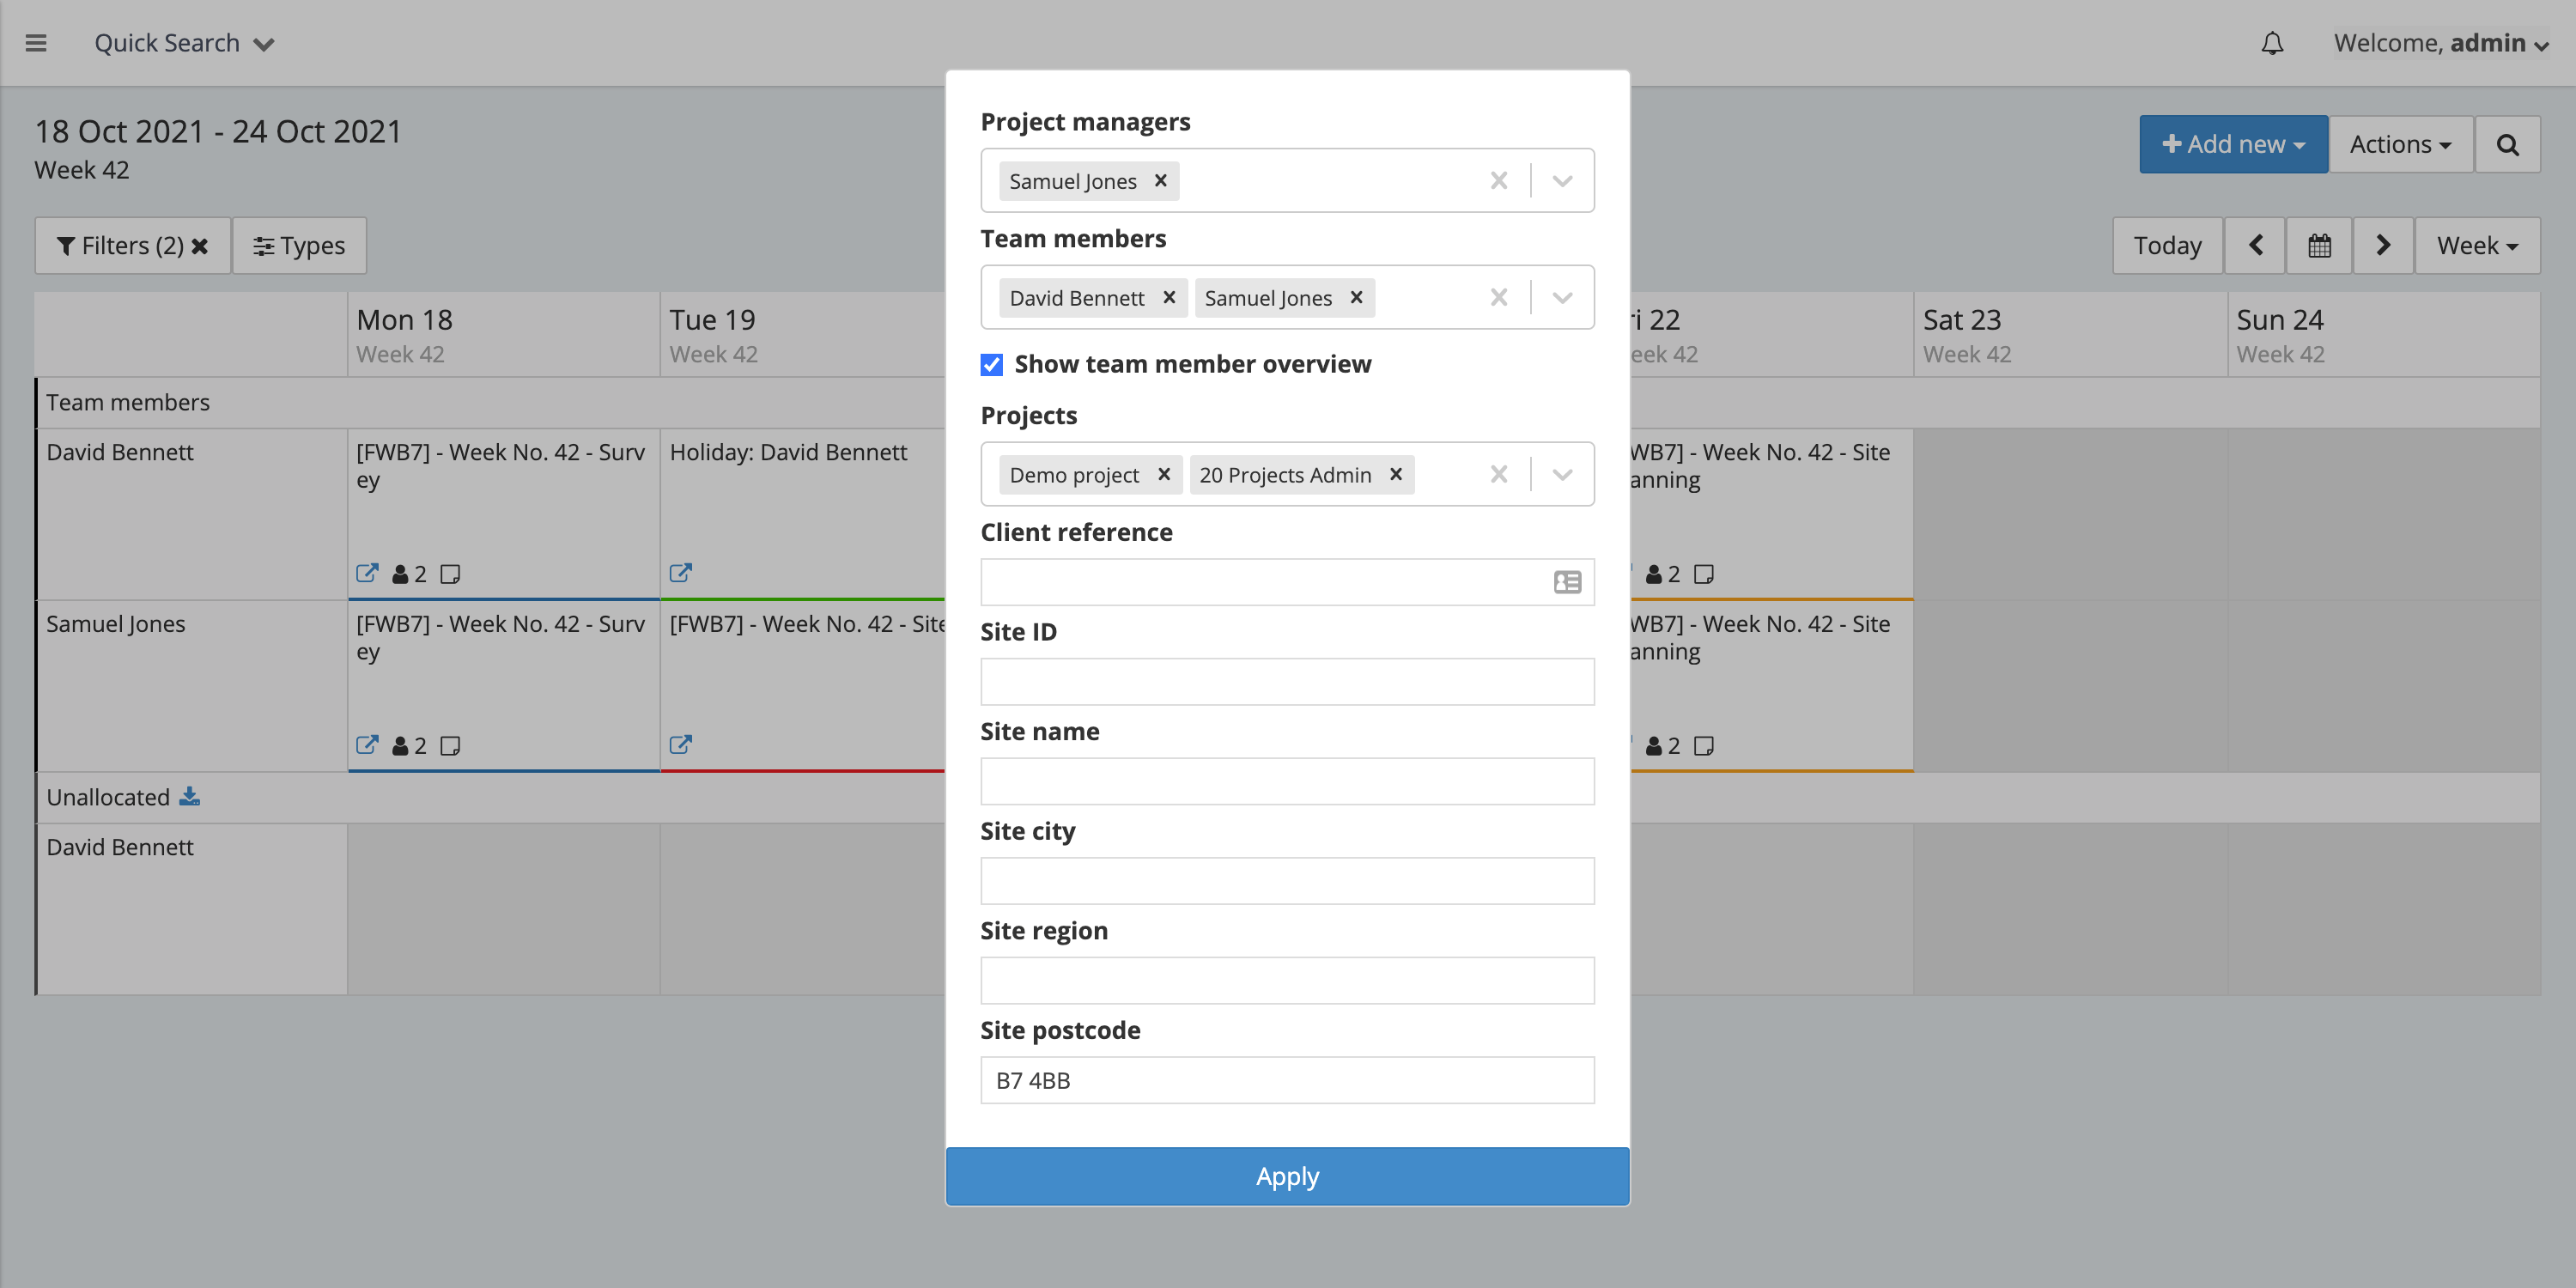Open external link on David Bennett's holiday
Screen dimensions: 2576x1288
click(x=680, y=573)
